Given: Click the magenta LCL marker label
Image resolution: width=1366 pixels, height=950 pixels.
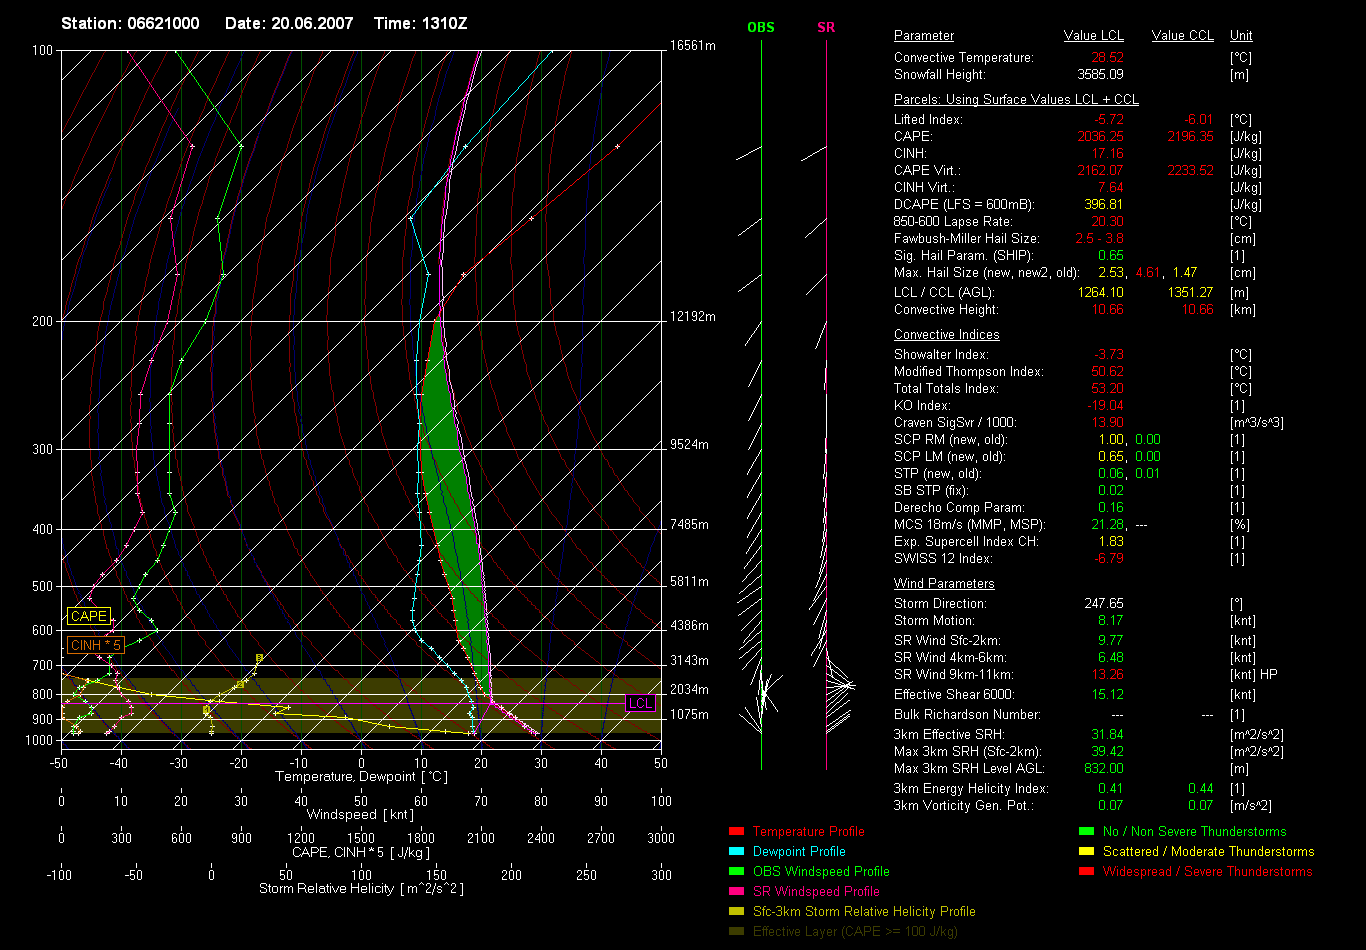Looking at the screenshot, I should point(640,703).
